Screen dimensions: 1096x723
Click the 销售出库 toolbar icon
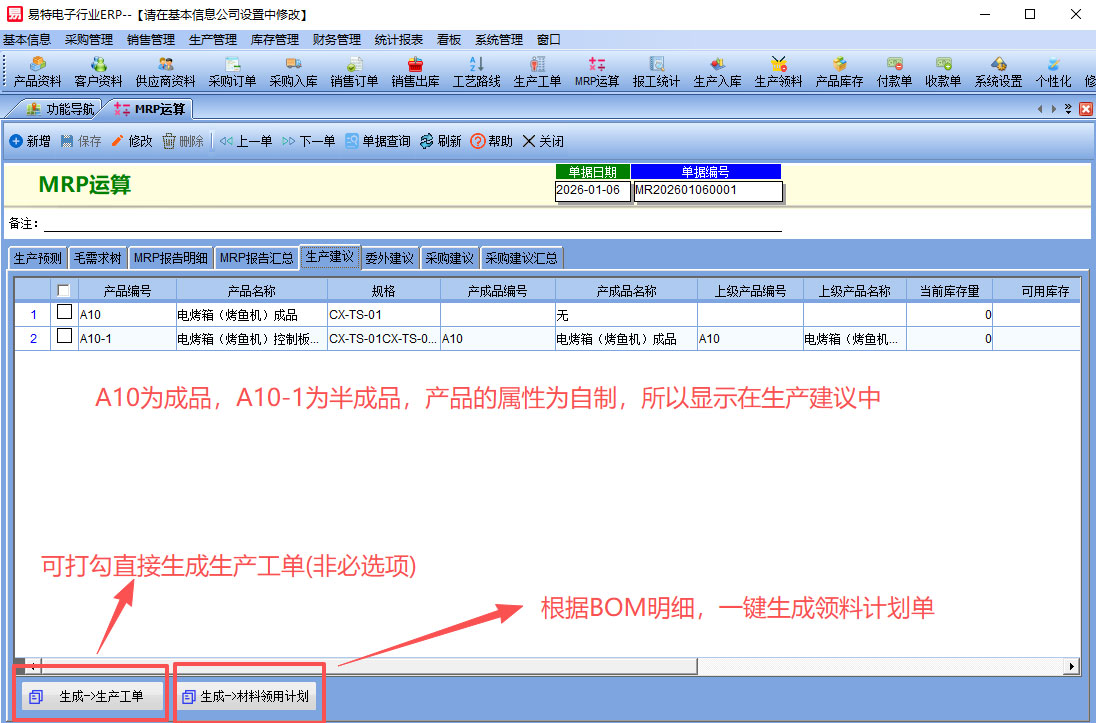(415, 72)
